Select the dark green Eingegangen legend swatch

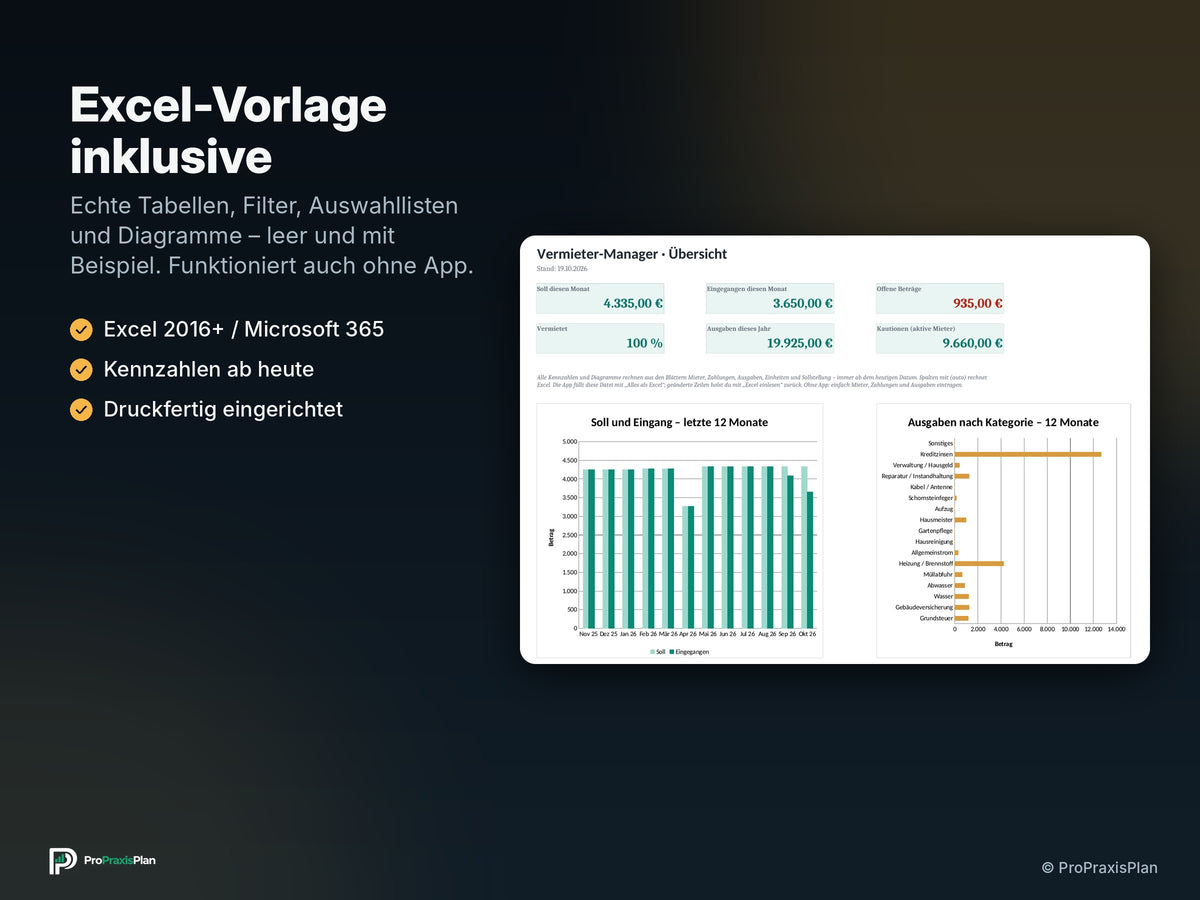[671, 651]
